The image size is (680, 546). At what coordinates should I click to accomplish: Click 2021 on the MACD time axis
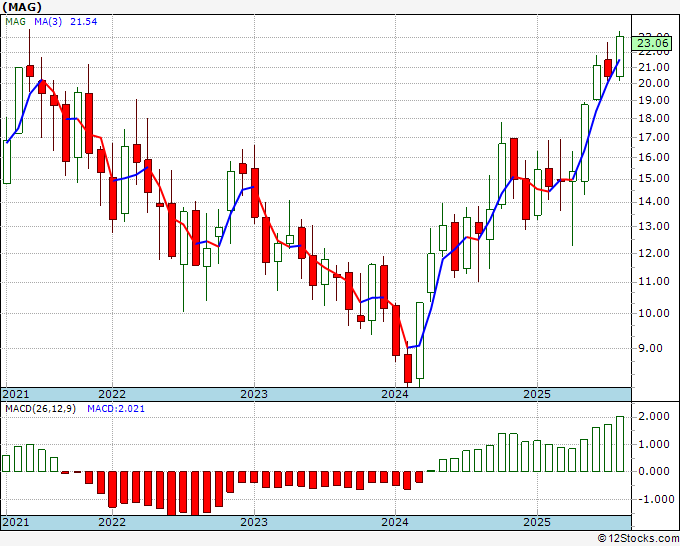coord(16,522)
